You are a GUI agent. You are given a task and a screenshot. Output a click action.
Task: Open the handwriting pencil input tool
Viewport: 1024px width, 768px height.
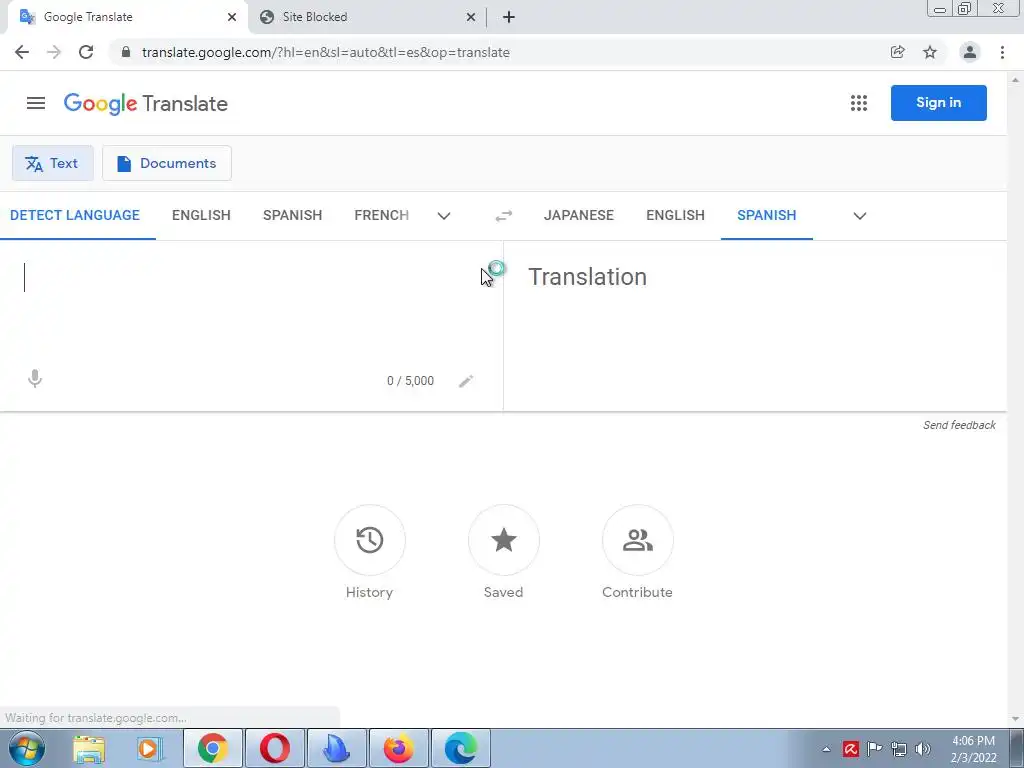tap(466, 381)
